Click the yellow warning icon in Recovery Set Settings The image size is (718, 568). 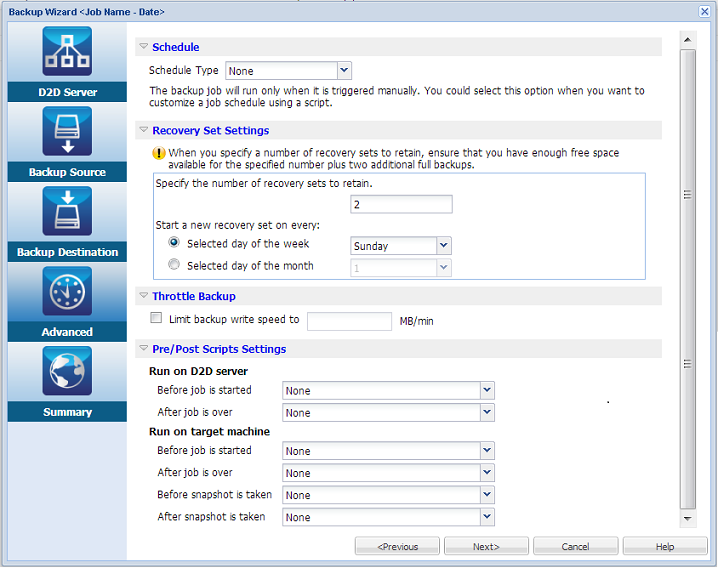pyautogui.click(x=158, y=153)
